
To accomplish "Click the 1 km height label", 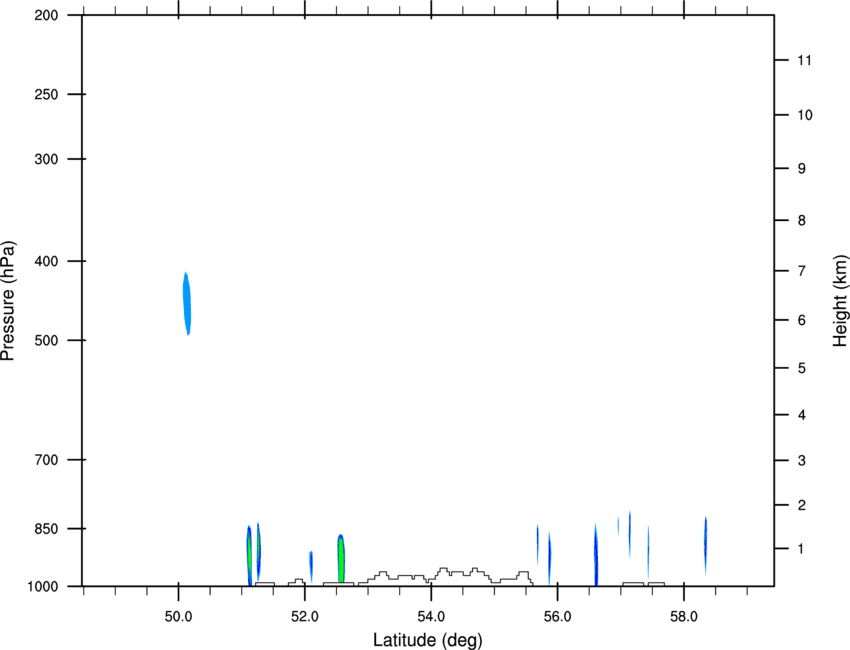I will coord(801,549).
